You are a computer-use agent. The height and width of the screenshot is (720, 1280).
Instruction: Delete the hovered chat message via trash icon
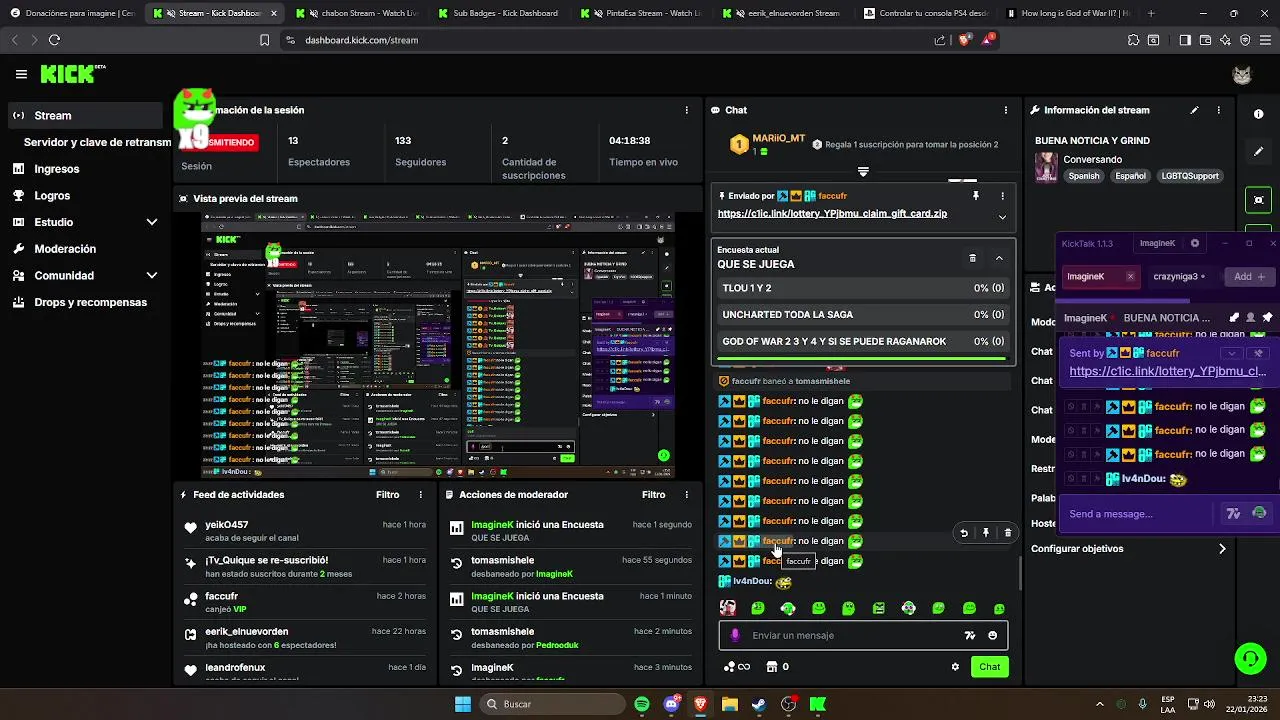[x=1007, y=533]
